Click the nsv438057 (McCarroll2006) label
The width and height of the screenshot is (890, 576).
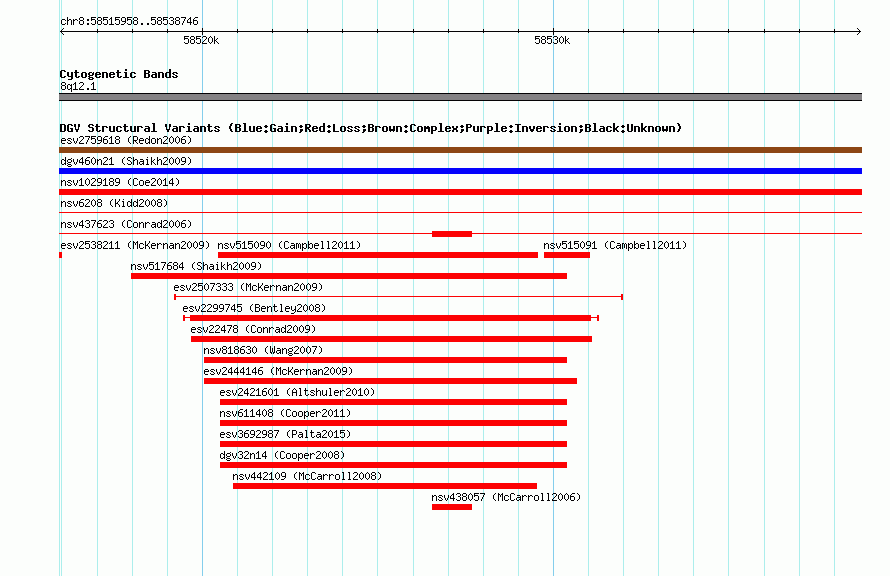click(x=506, y=497)
